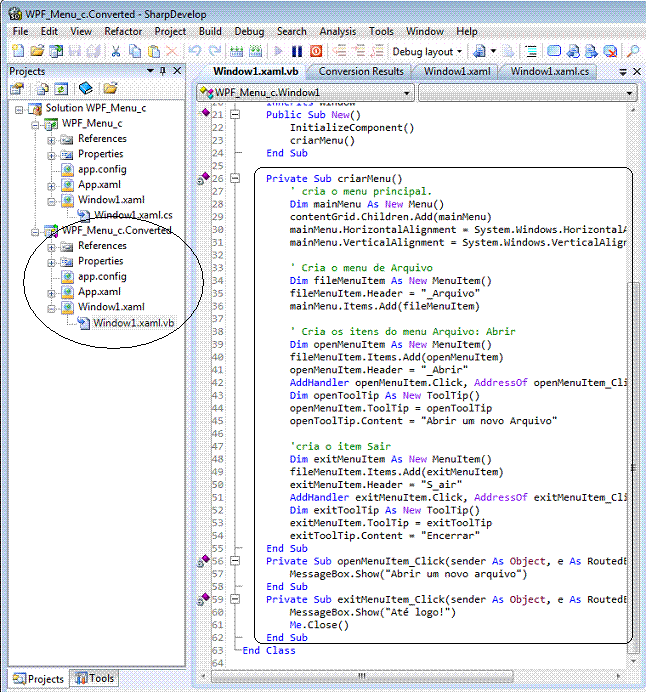Open the editor tab list dropdown arrow

click(623, 71)
